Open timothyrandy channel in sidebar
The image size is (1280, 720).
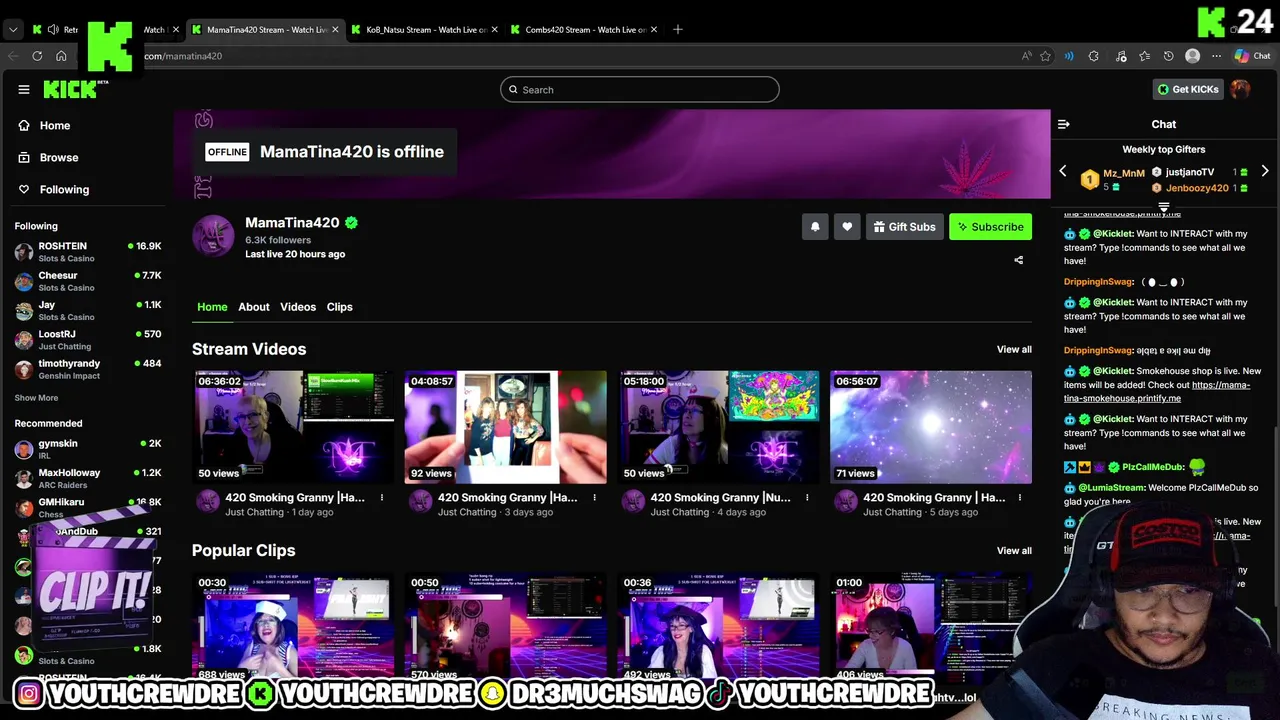click(88, 369)
